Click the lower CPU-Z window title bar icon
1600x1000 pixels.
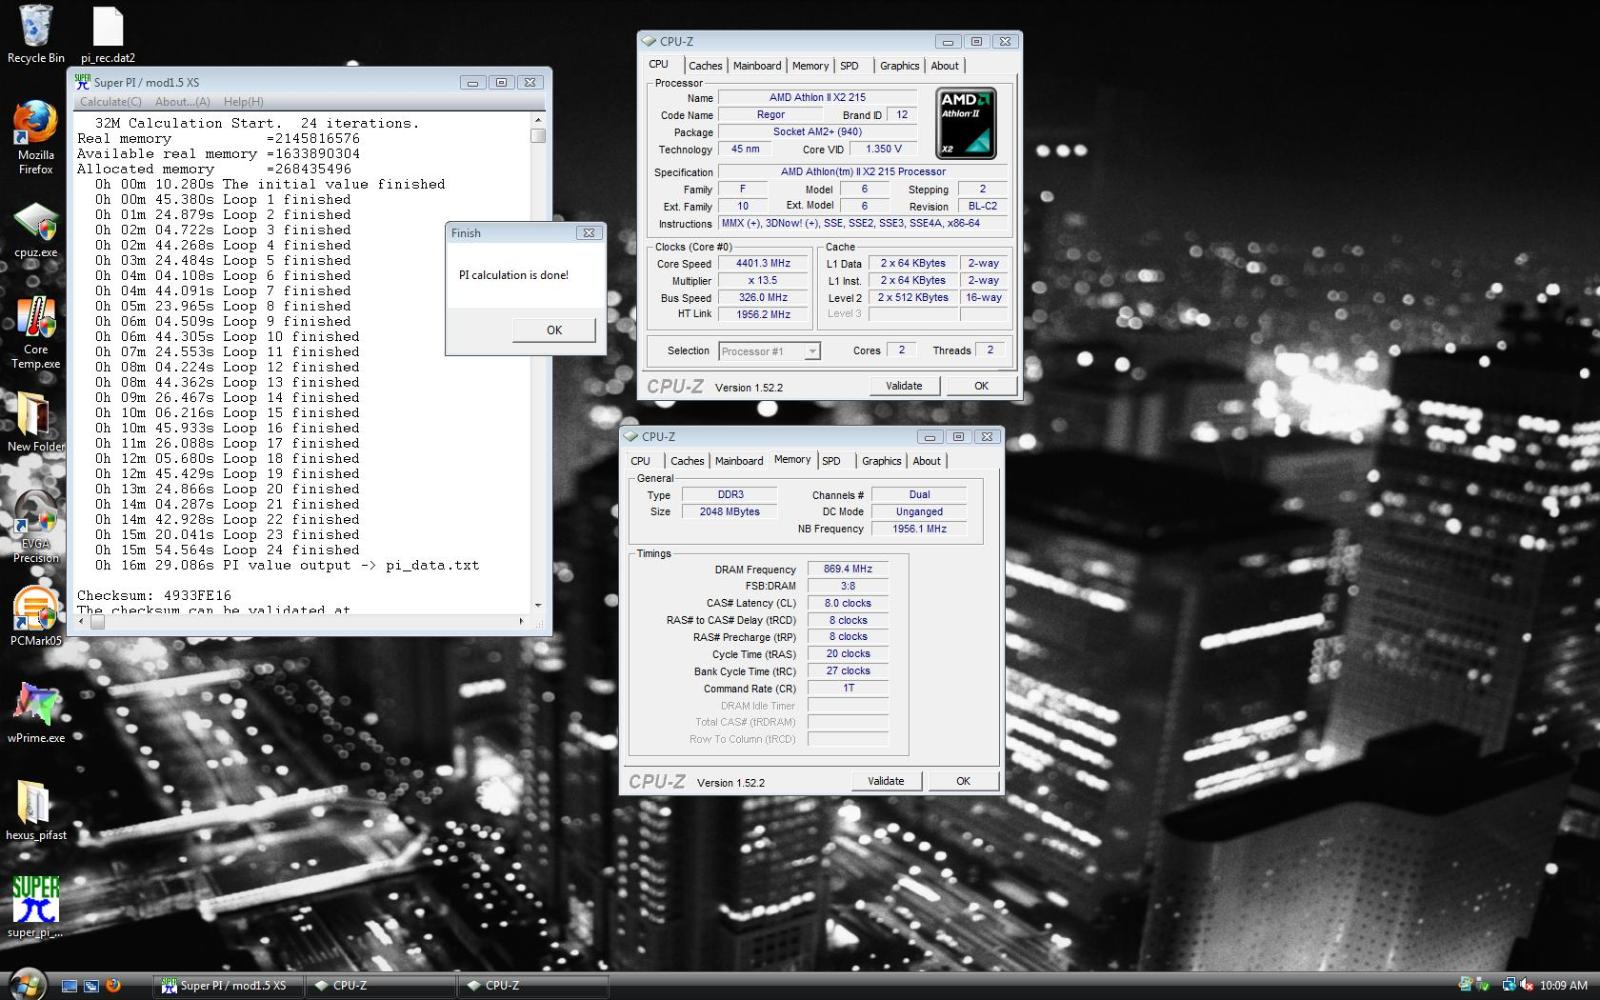(x=631, y=436)
